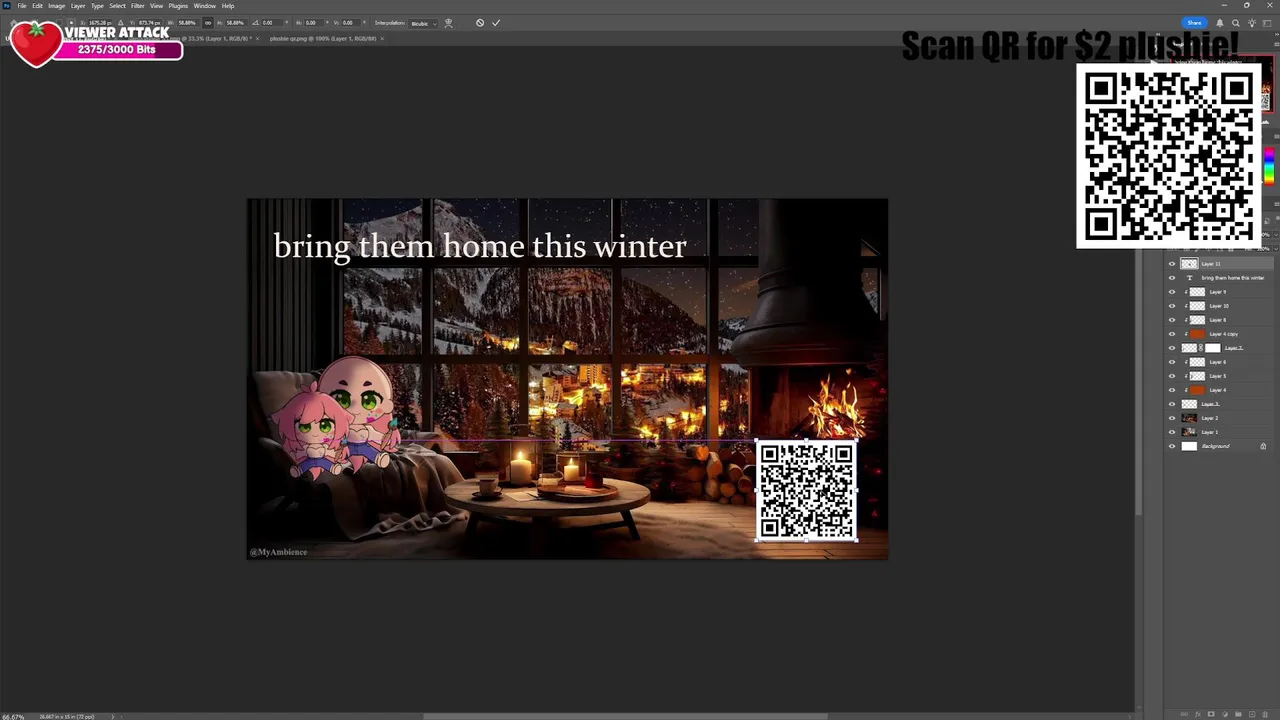The width and height of the screenshot is (1280, 720).
Task: Click the width percentage field
Action: 186,23
